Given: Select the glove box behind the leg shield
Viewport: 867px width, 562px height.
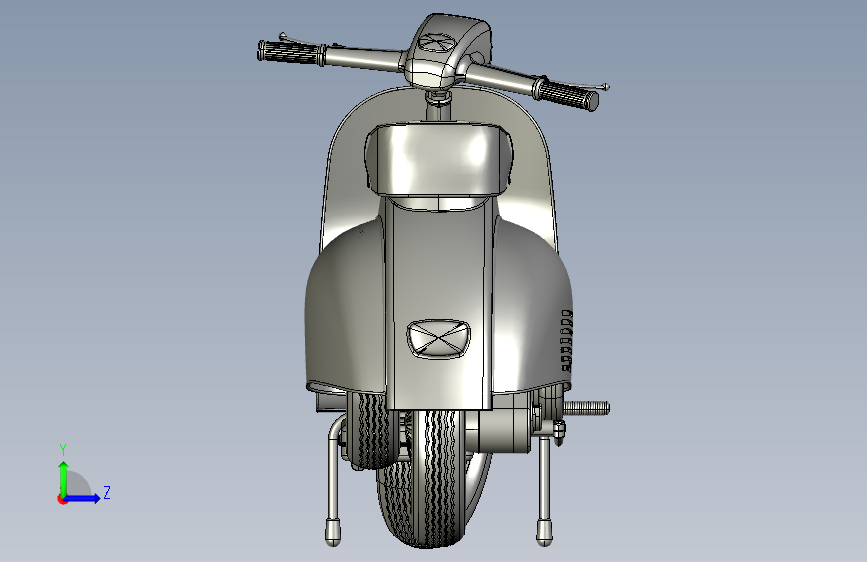Looking at the screenshot, I should (438, 159).
